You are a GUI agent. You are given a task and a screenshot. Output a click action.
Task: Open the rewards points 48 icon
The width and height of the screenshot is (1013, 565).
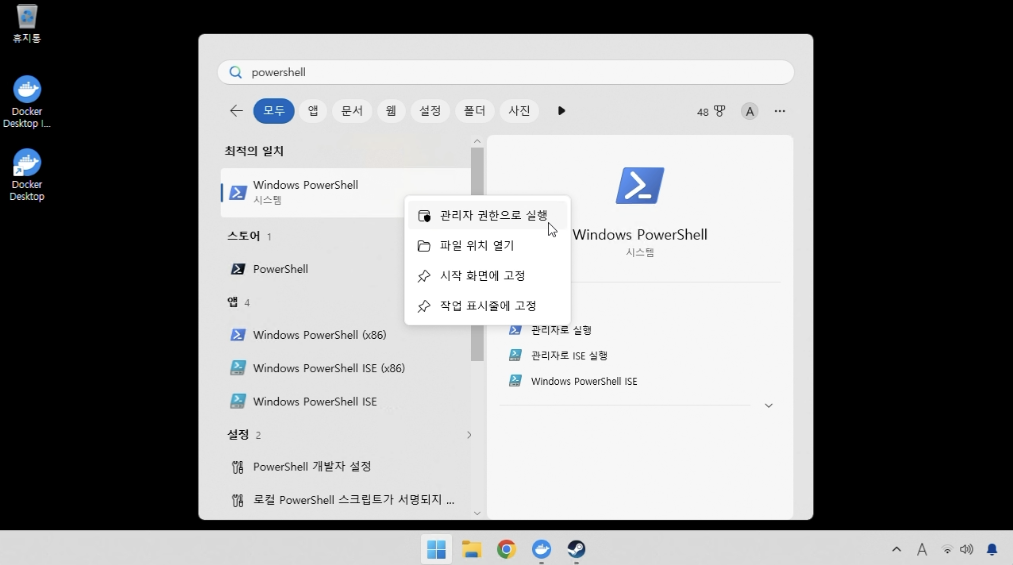click(711, 112)
